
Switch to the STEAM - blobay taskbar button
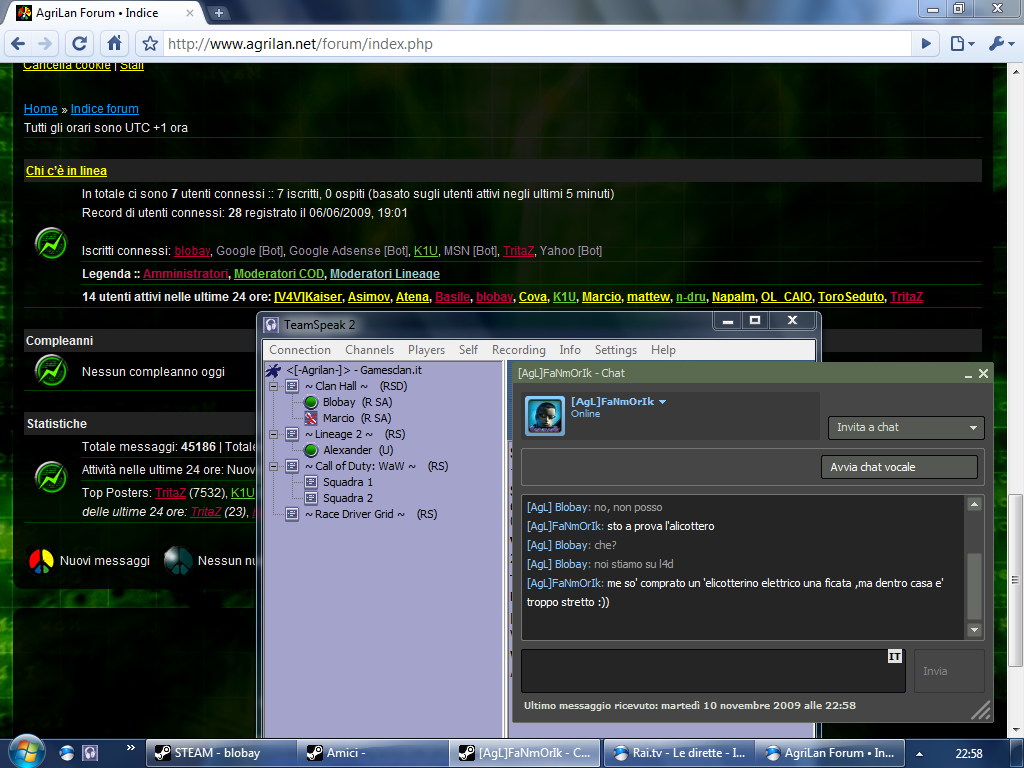(220, 753)
